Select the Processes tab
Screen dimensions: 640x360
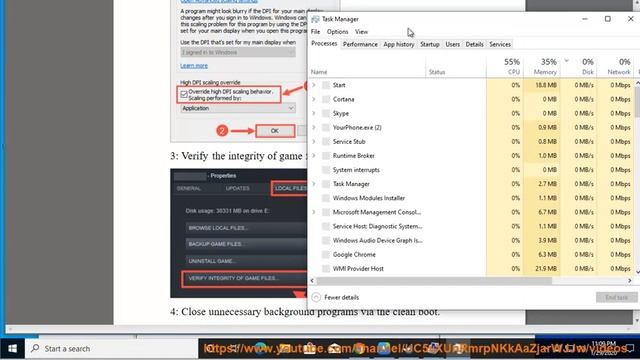point(324,44)
